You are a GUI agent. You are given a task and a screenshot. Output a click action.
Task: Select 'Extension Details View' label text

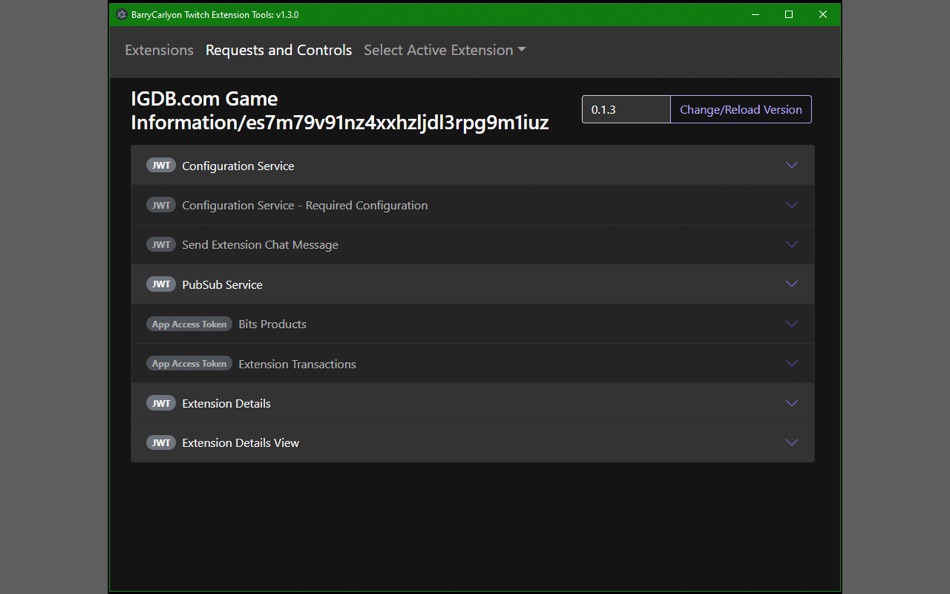[x=241, y=442]
